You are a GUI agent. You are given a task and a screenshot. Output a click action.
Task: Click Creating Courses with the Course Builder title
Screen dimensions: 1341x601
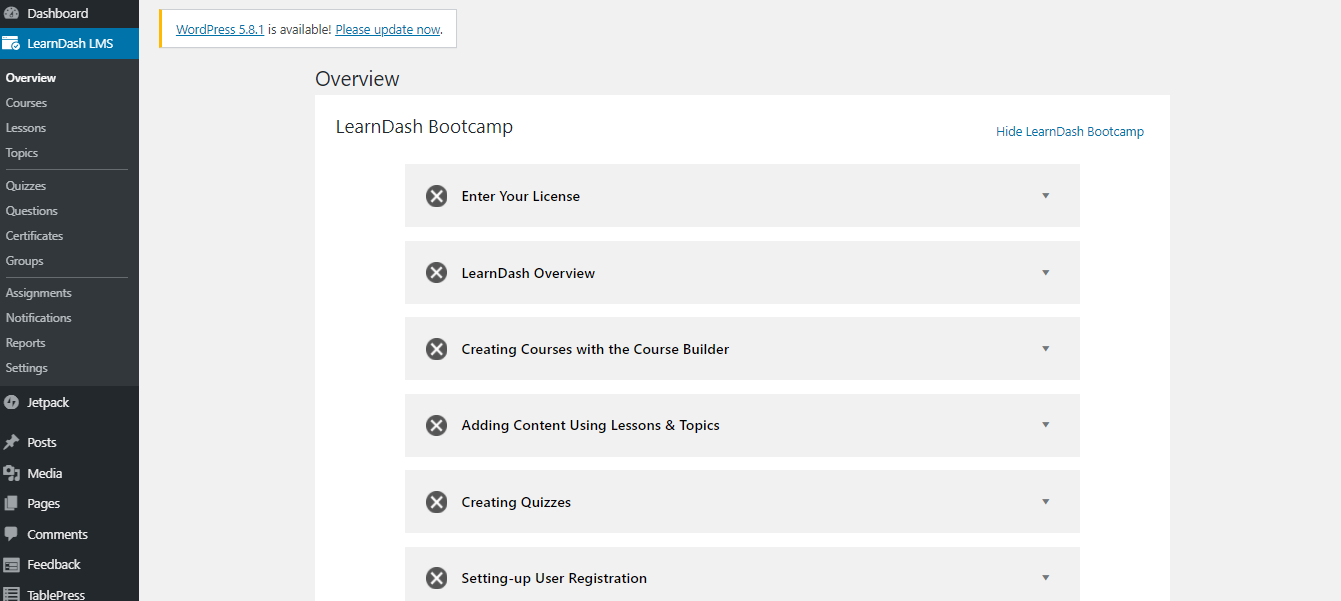tap(595, 349)
